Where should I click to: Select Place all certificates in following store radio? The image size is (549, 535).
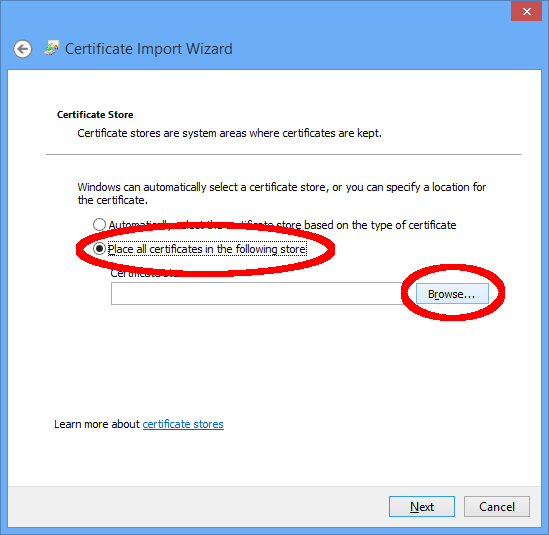click(x=99, y=249)
